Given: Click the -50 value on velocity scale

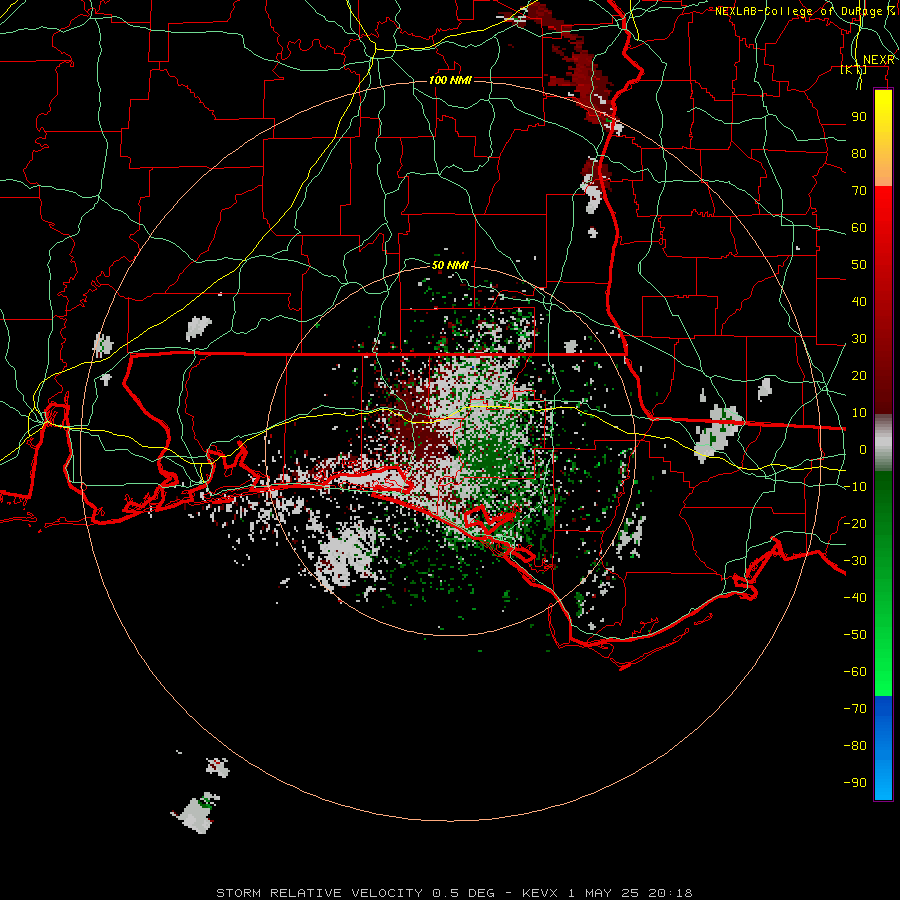Looking at the screenshot, I should point(855,635).
